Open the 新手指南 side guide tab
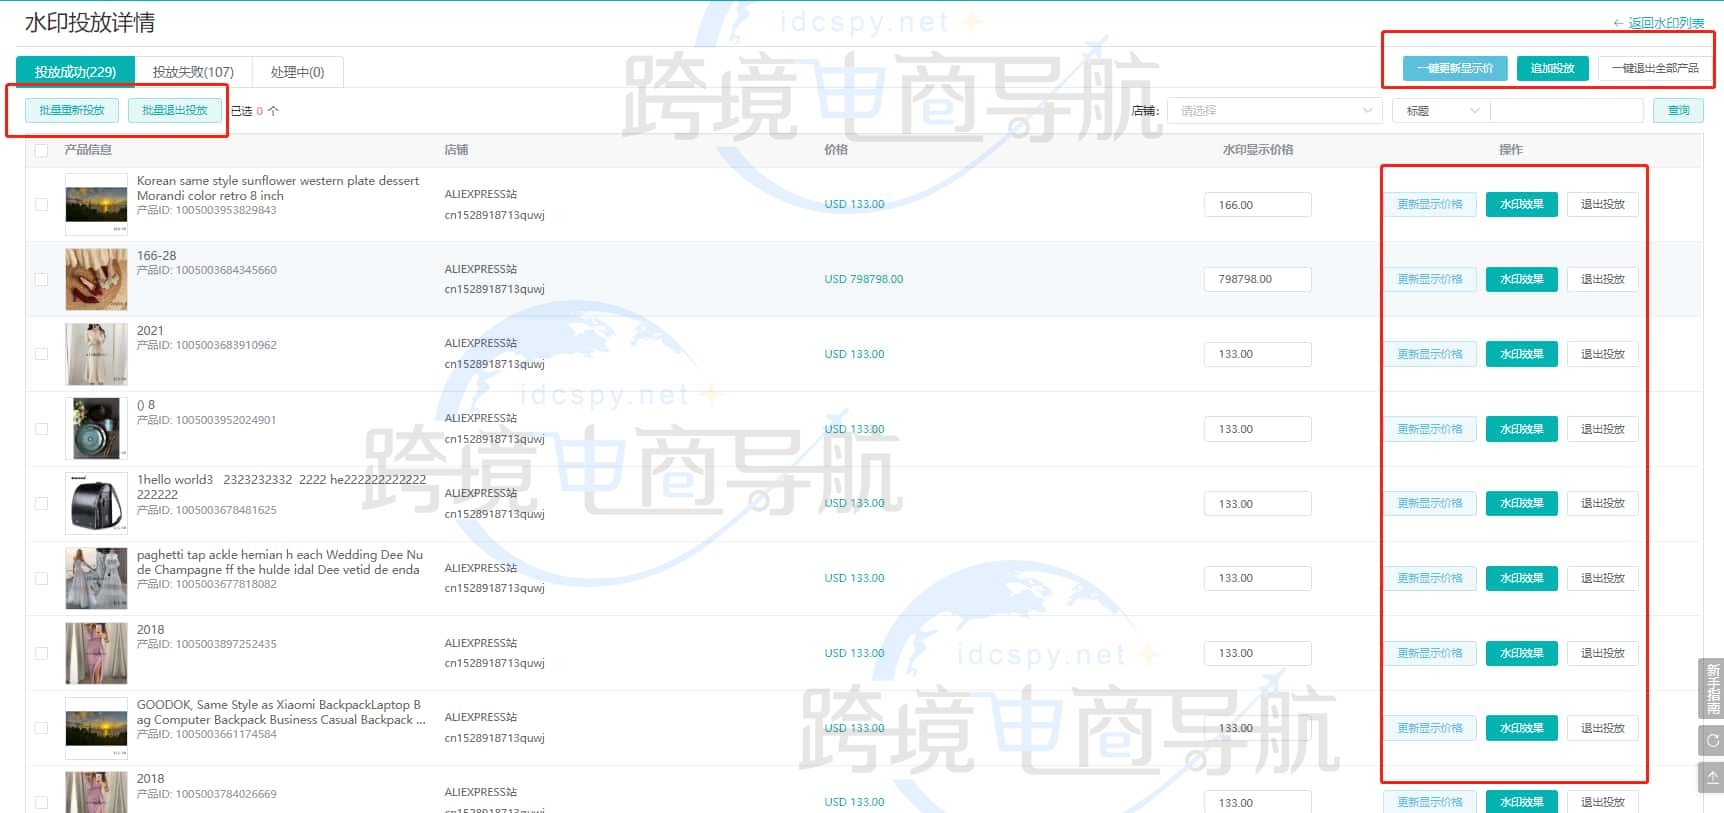The width and height of the screenshot is (1724, 813). (1712, 689)
